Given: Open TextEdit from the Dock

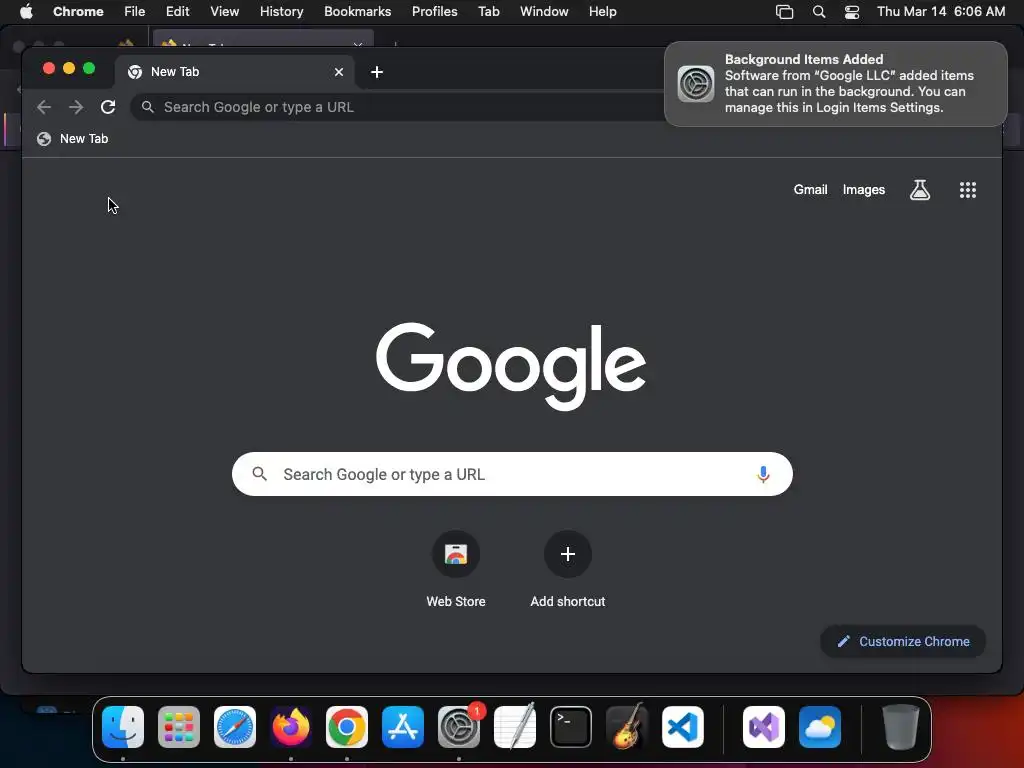Looking at the screenshot, I should tap(515, 727).
